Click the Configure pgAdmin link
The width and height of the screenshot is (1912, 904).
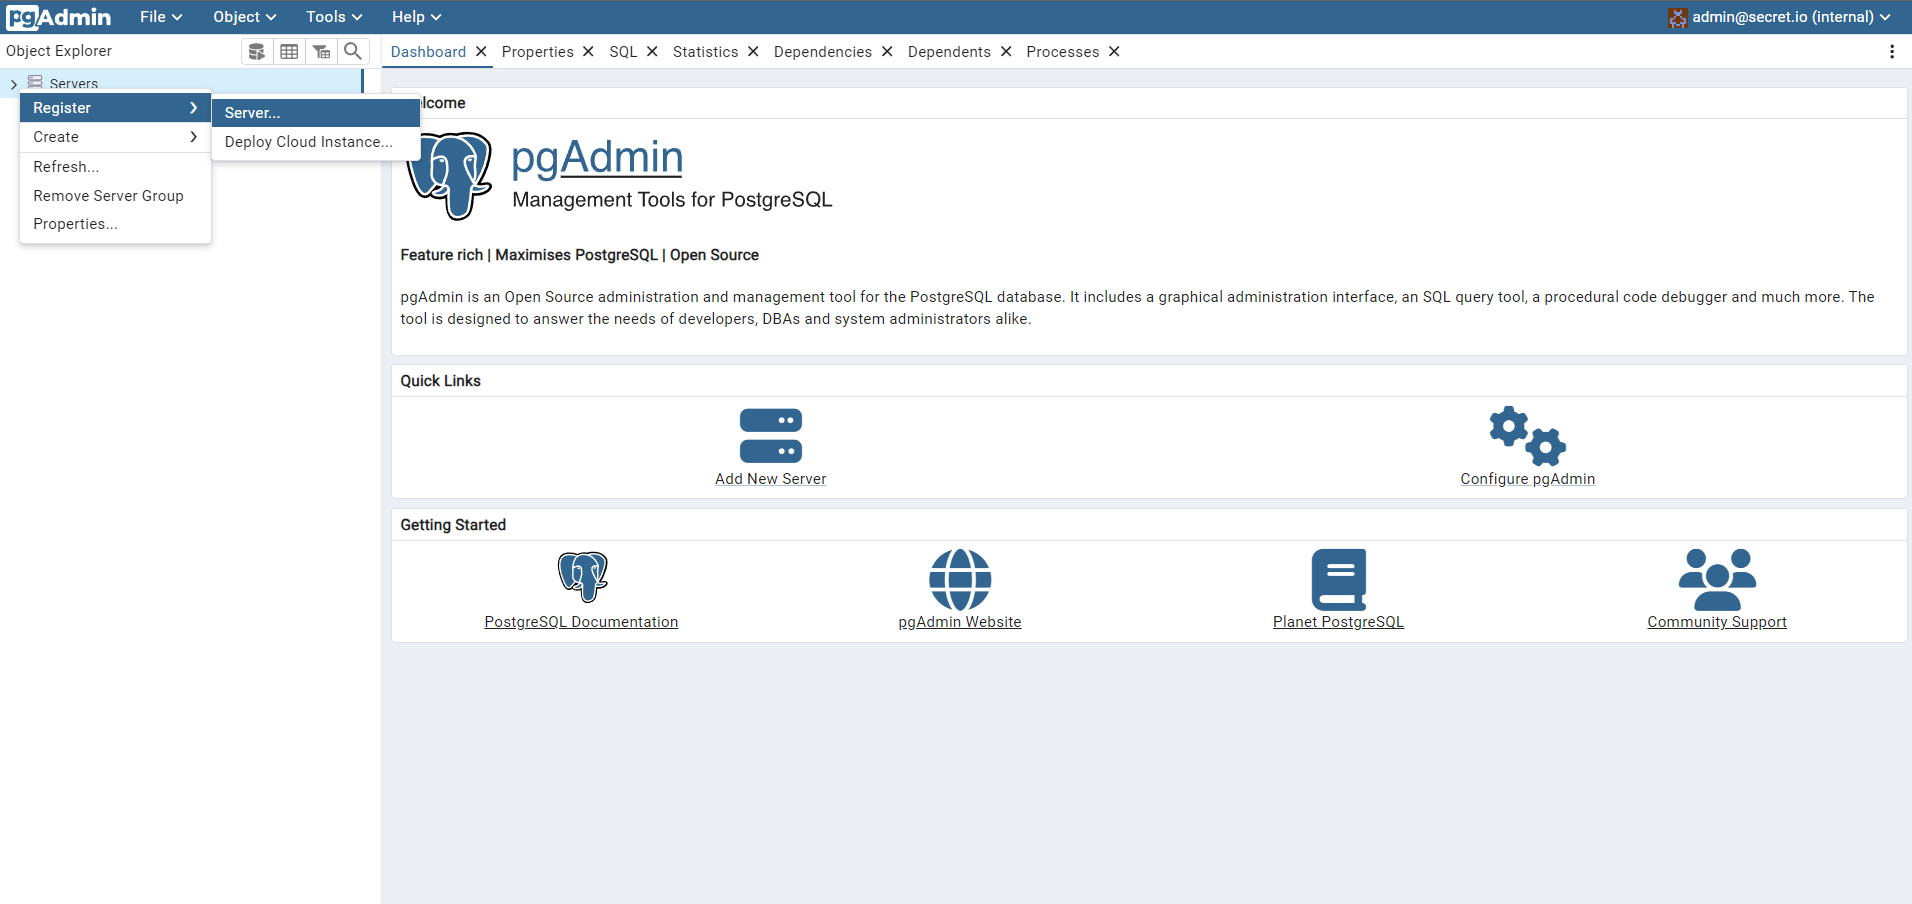(x=1527, y=479)
